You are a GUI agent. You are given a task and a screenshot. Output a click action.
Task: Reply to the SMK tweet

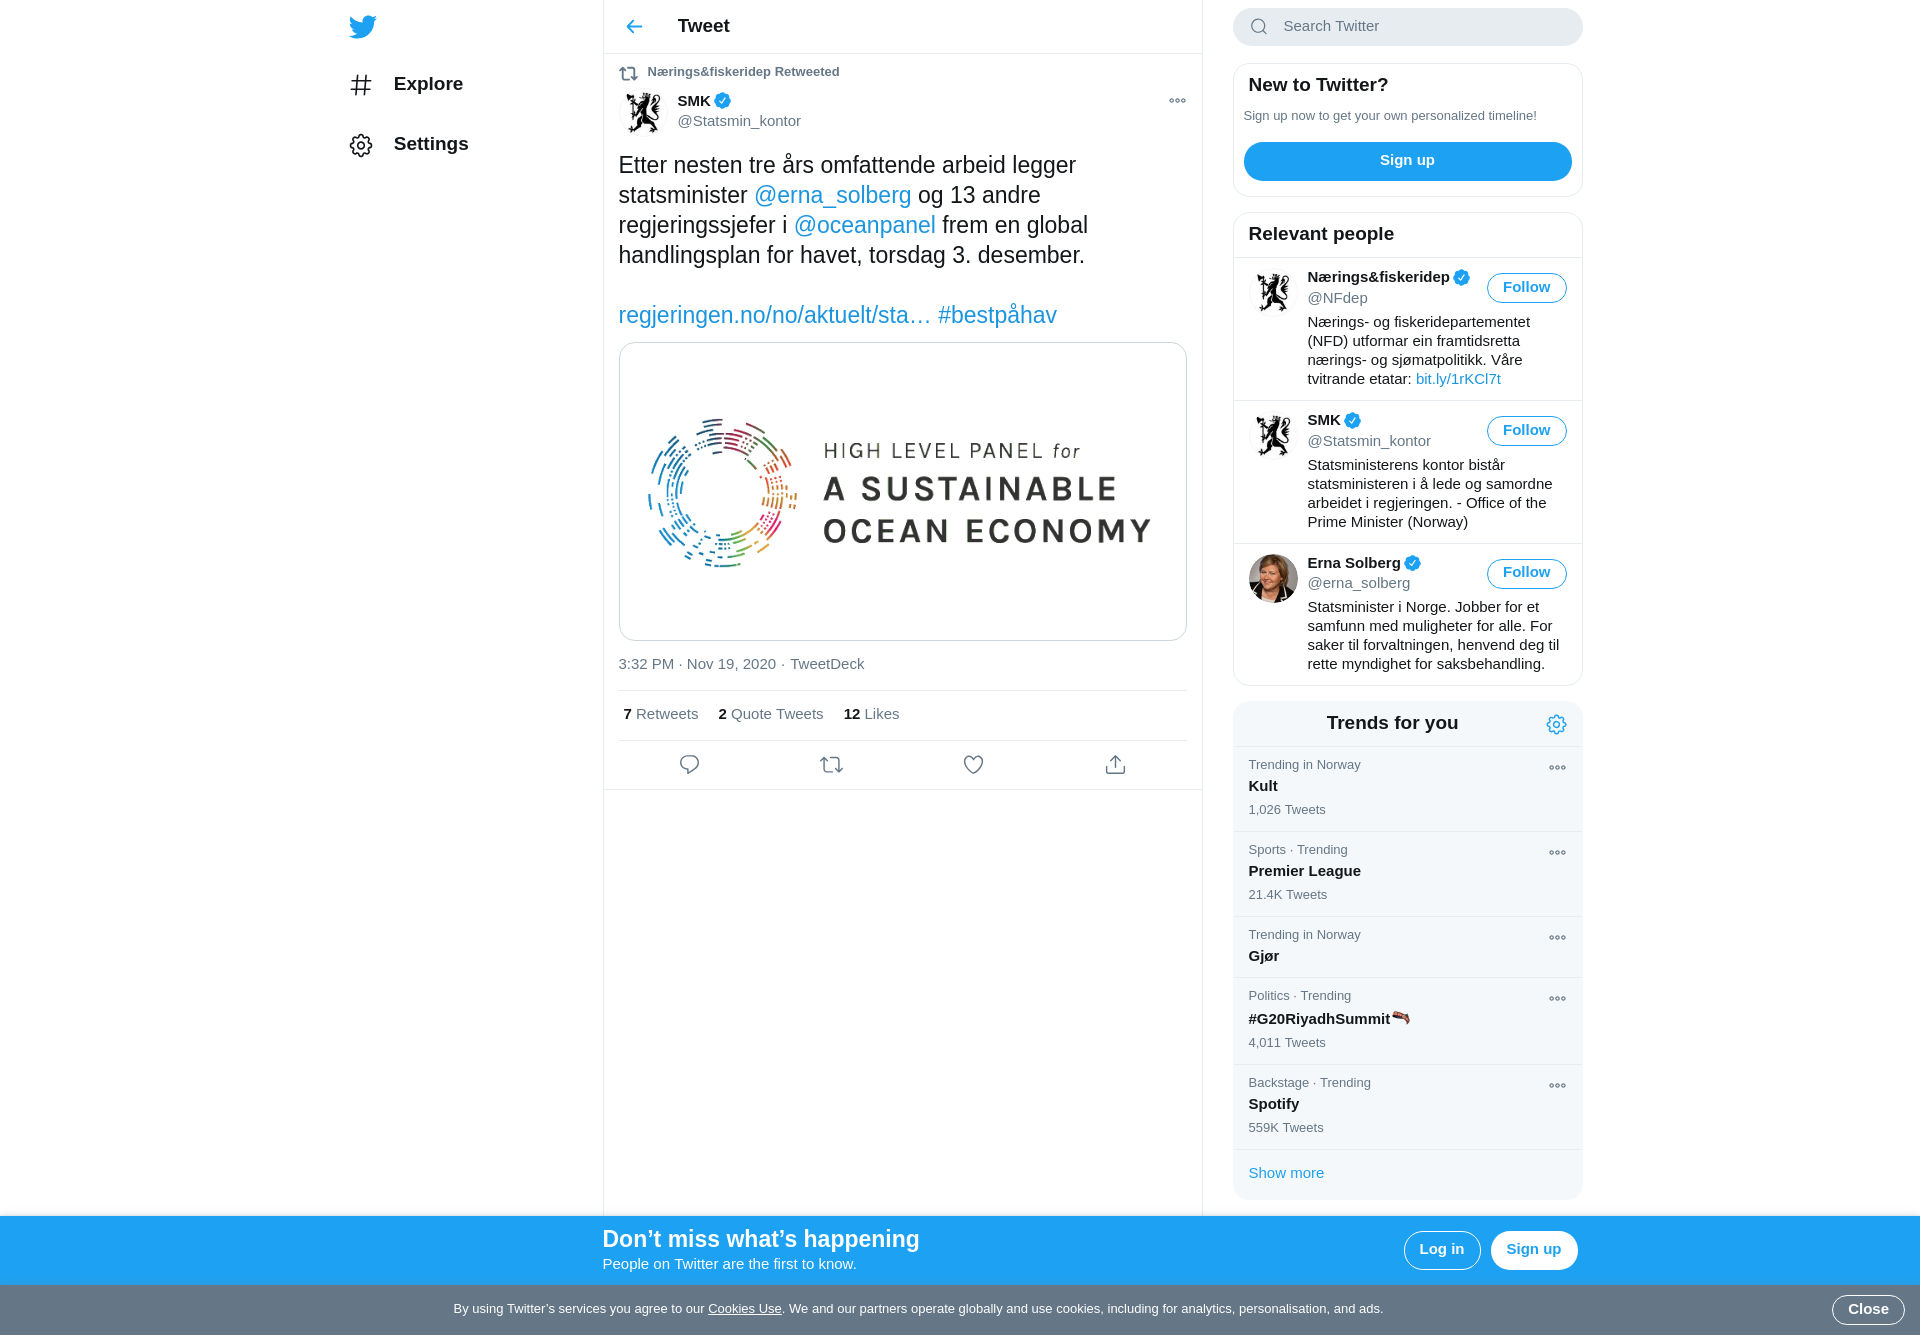click(689, 764)
